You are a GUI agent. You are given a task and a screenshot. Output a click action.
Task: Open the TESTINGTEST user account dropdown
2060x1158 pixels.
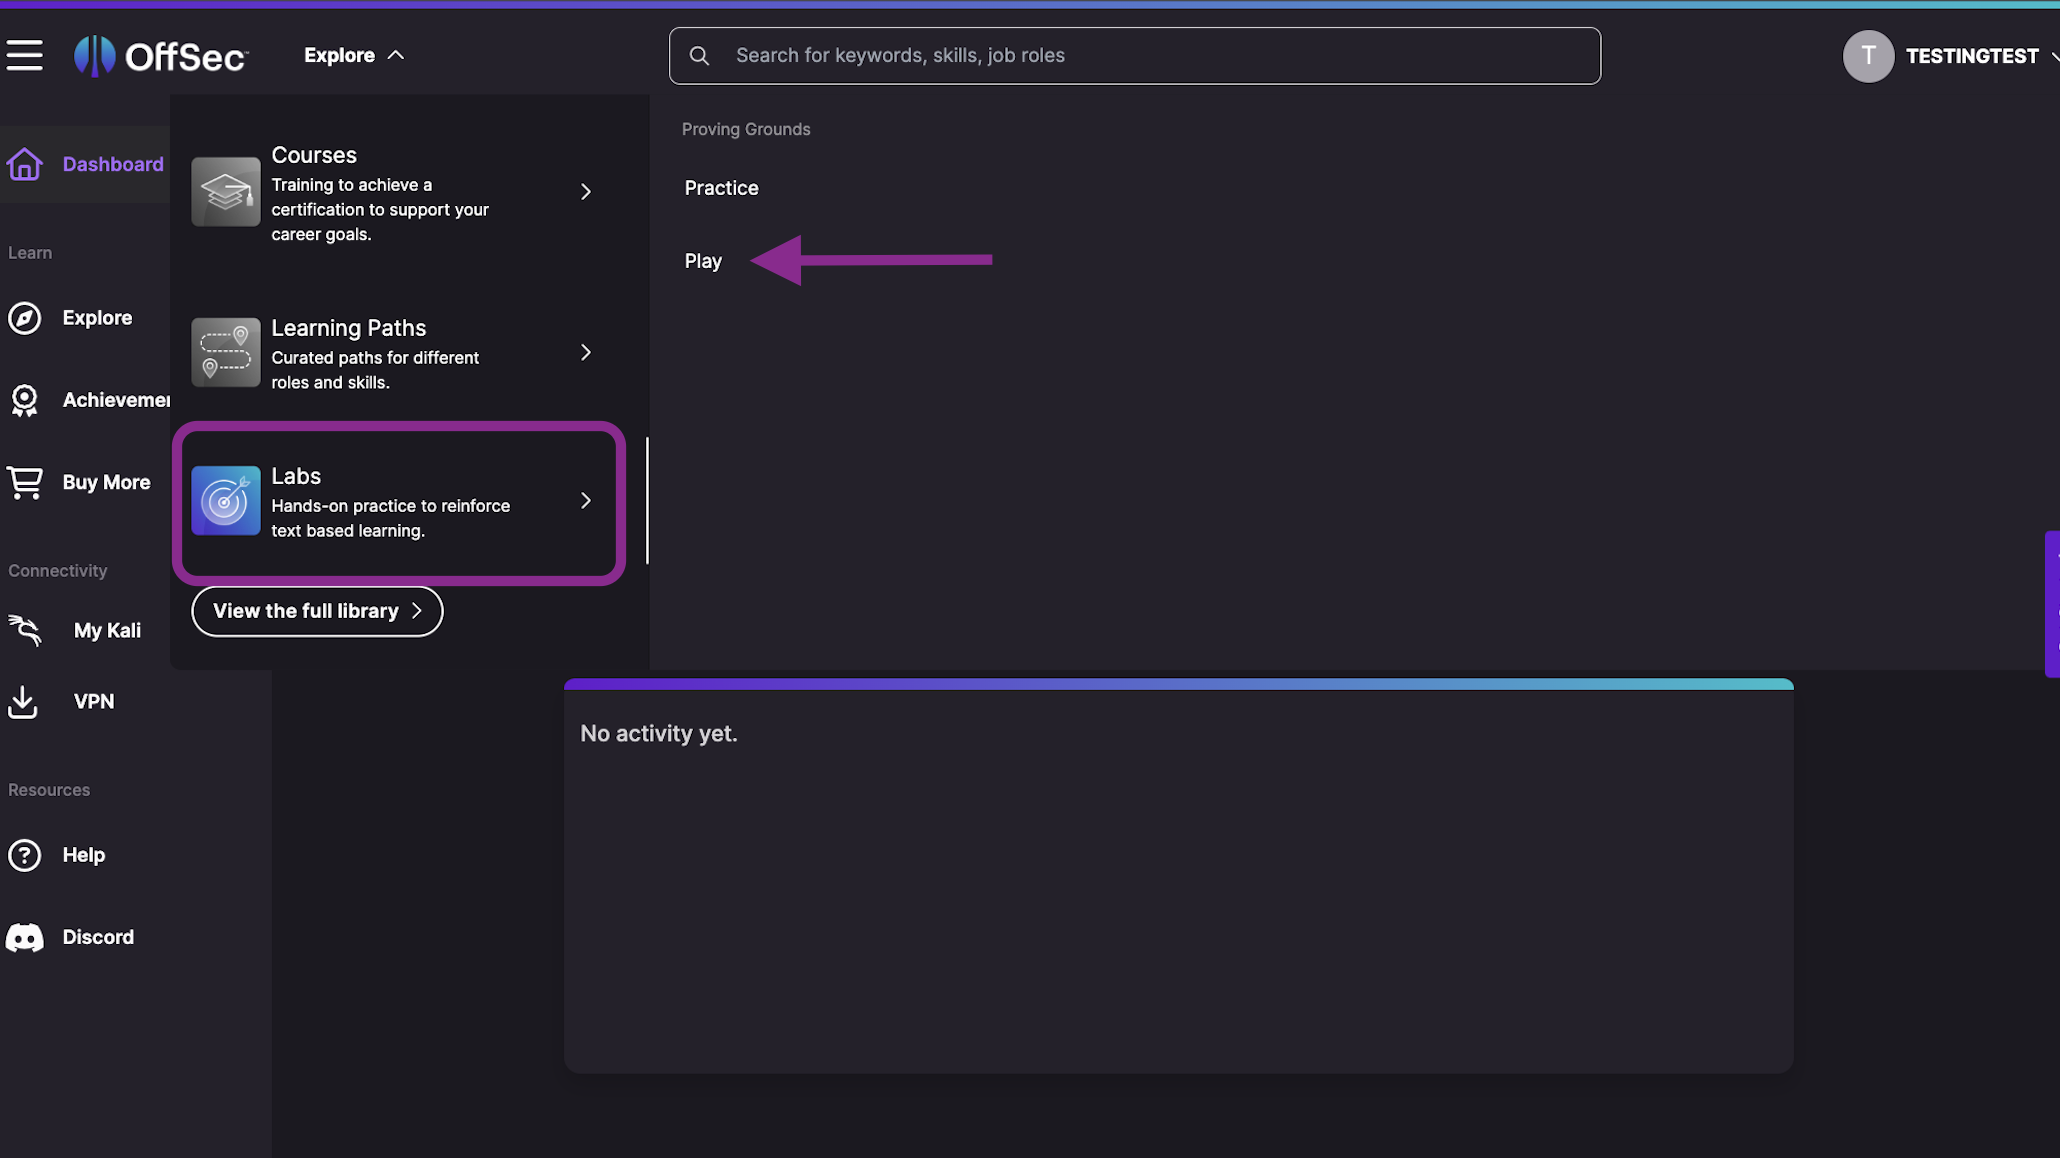(1972, 56)
